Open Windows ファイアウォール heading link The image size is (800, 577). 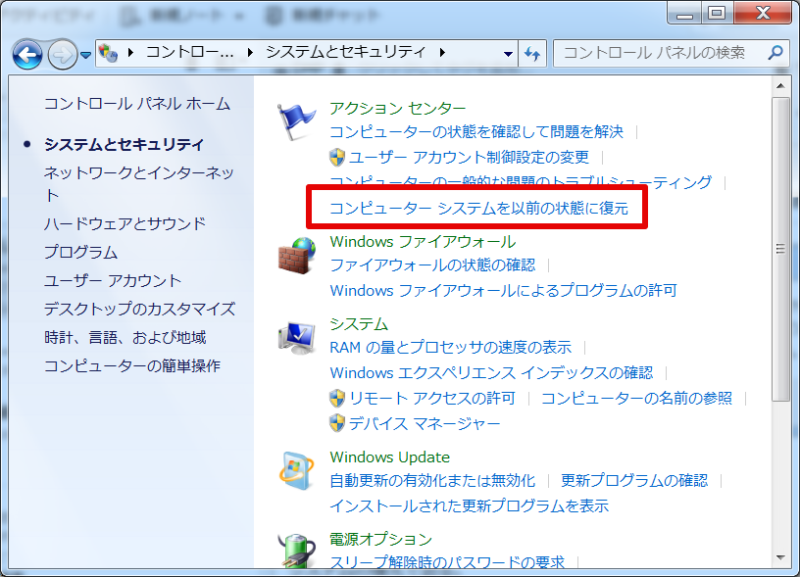[x=423, y=241]
